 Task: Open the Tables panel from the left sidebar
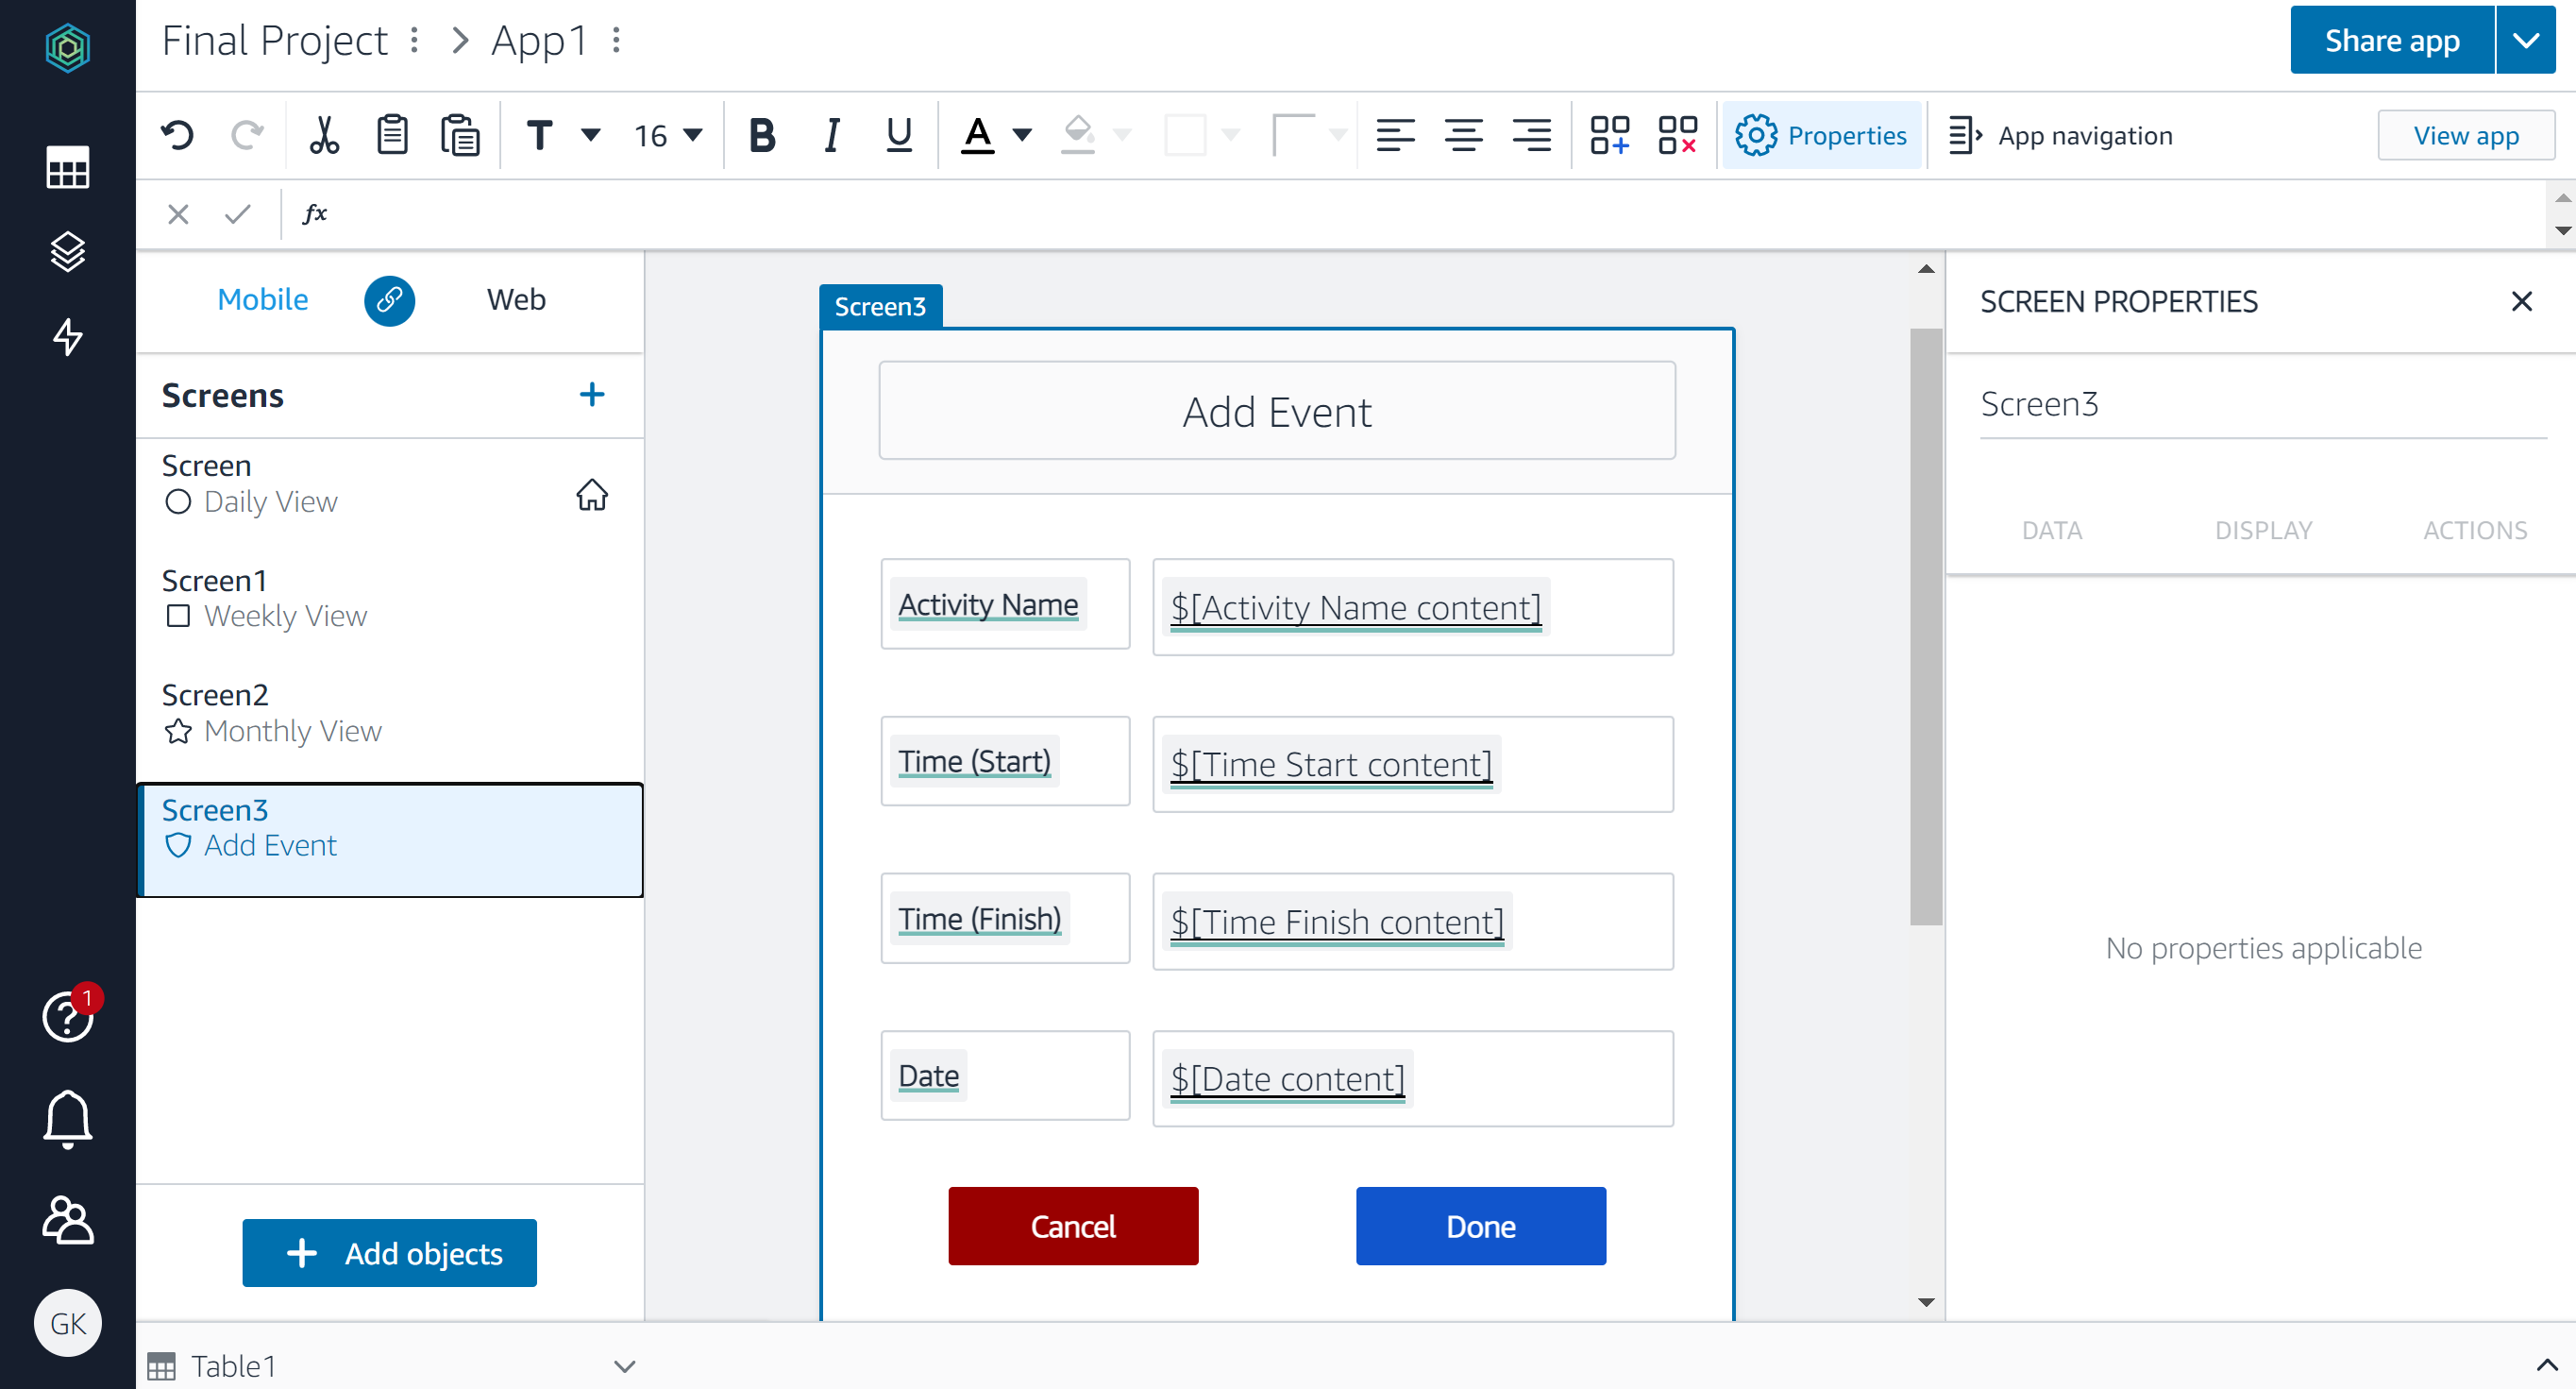[67, 168]
